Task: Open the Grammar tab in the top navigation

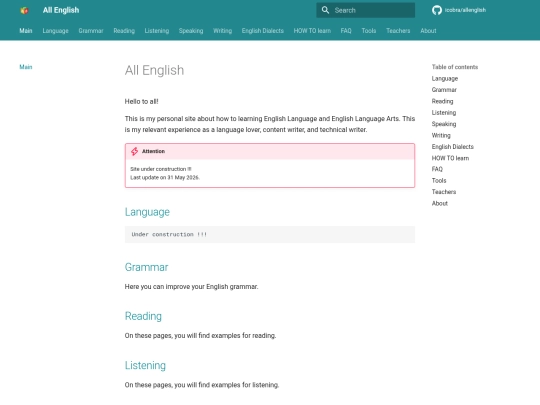Action: [x=91, y=31]
